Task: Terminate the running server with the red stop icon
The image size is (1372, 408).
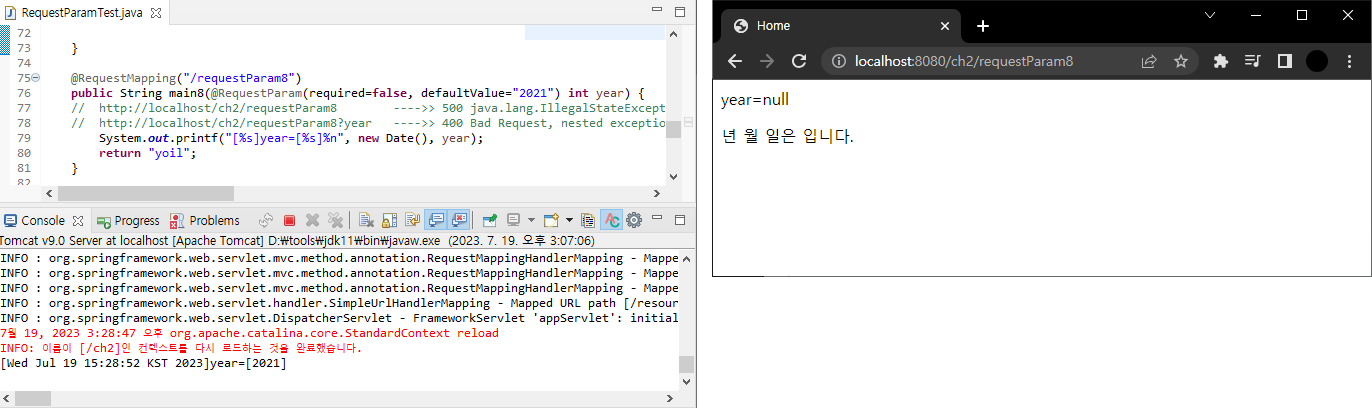Action: (x=289, y=220)
